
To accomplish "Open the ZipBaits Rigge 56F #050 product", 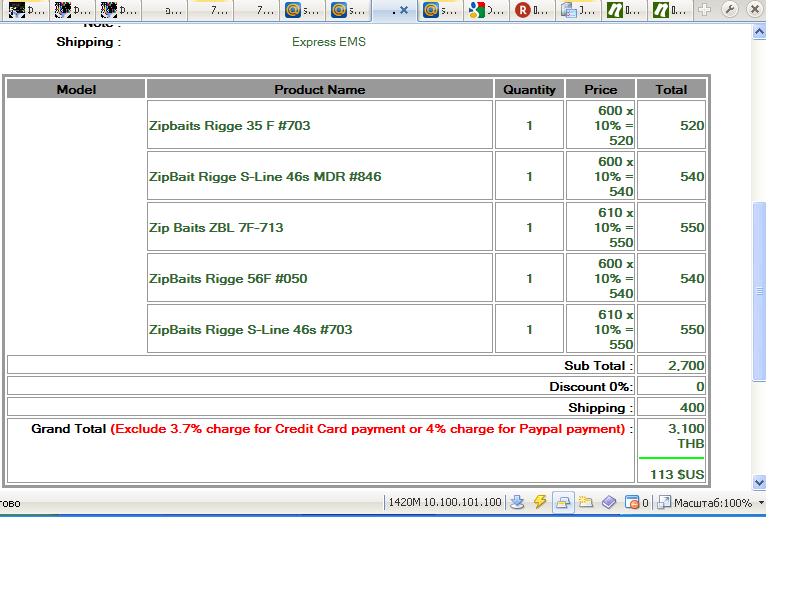I will tap(228, 279).
